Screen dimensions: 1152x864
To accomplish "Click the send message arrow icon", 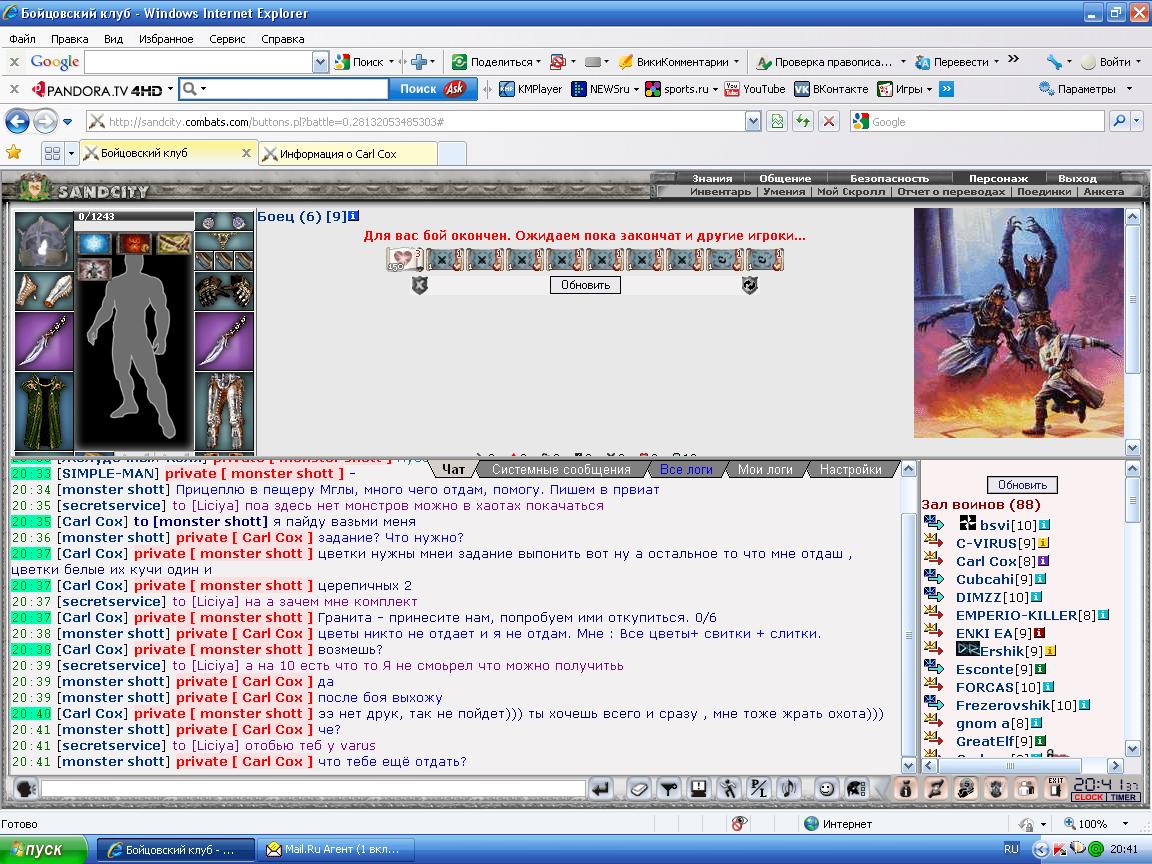I will (x=601, y=789).
